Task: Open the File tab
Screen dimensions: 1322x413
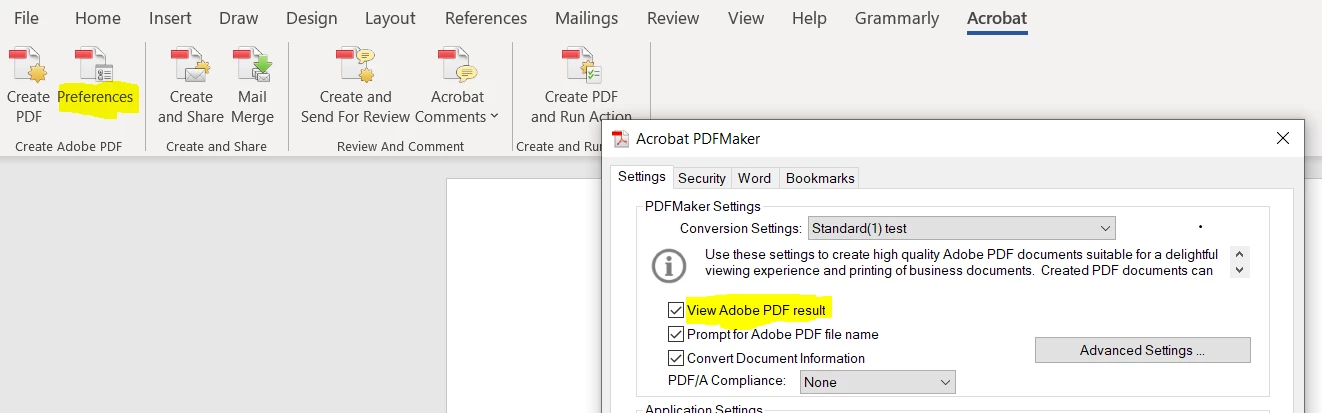Action: [27, 18]
